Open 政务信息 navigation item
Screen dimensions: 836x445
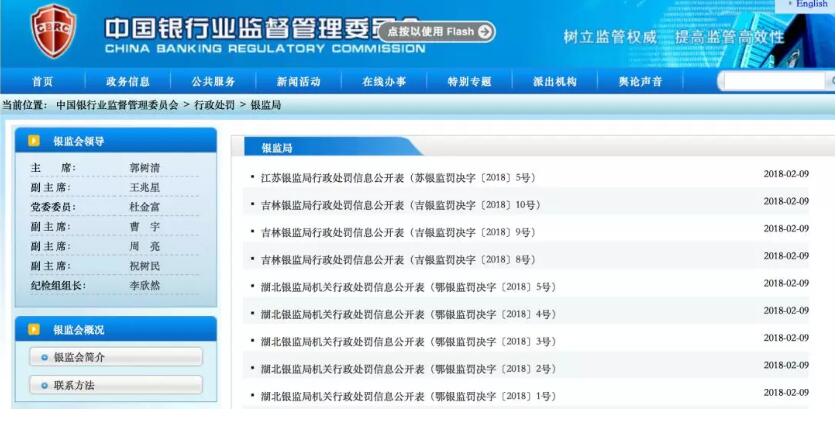coord(128,82)
